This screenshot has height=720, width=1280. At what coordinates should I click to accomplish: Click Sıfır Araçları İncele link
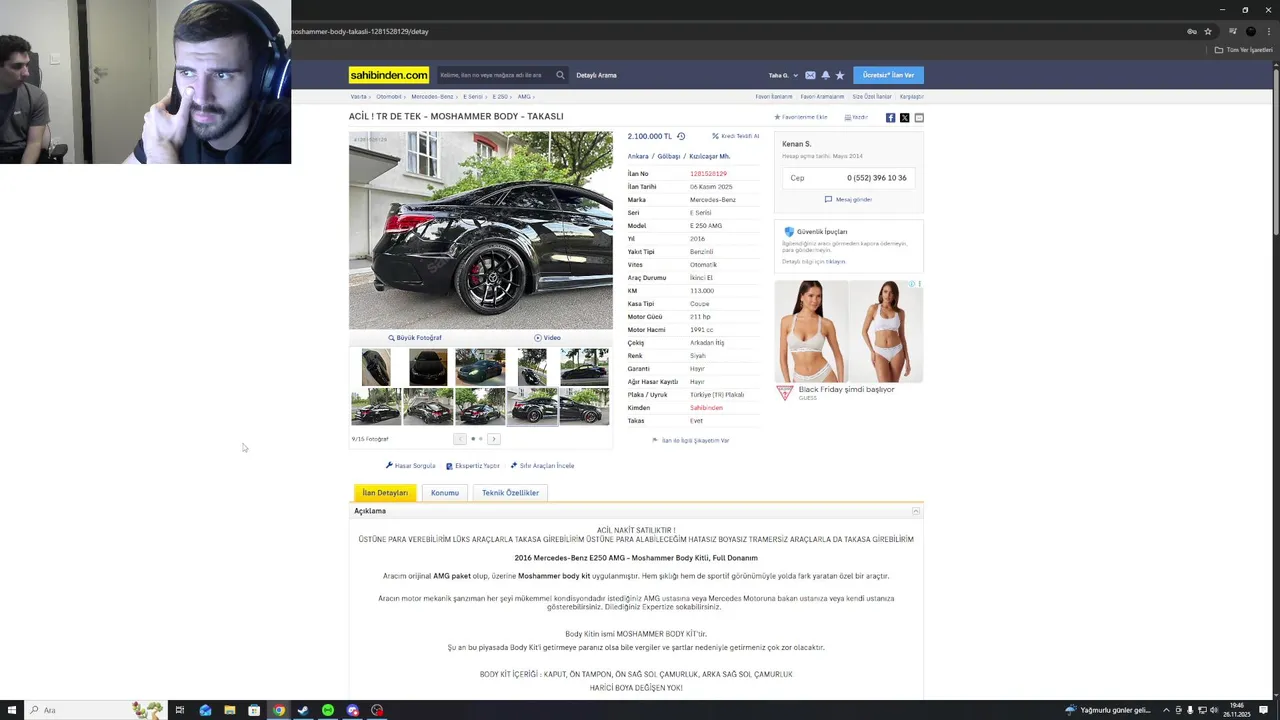tap(542, 466)
